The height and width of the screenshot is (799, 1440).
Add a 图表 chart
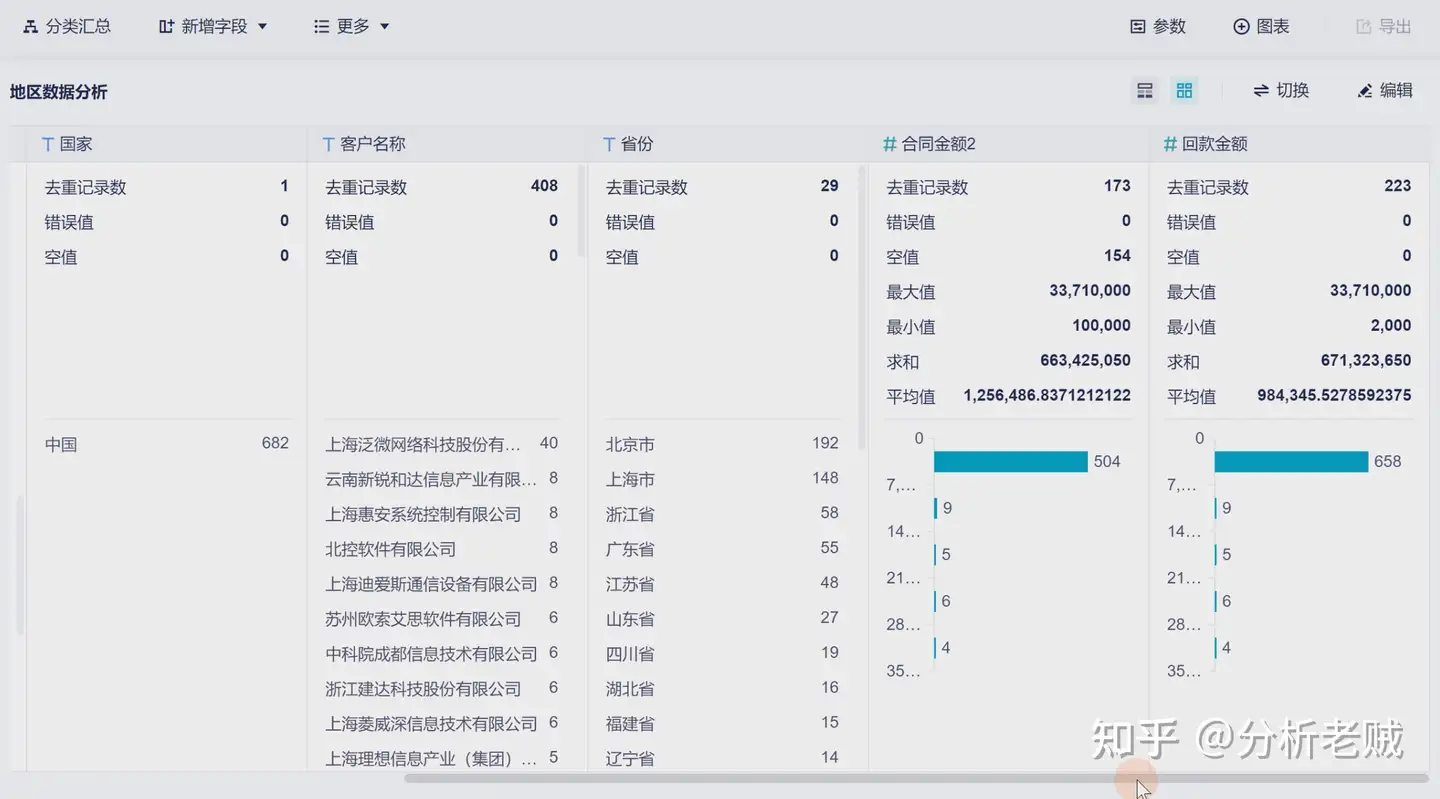(1261, 27)
